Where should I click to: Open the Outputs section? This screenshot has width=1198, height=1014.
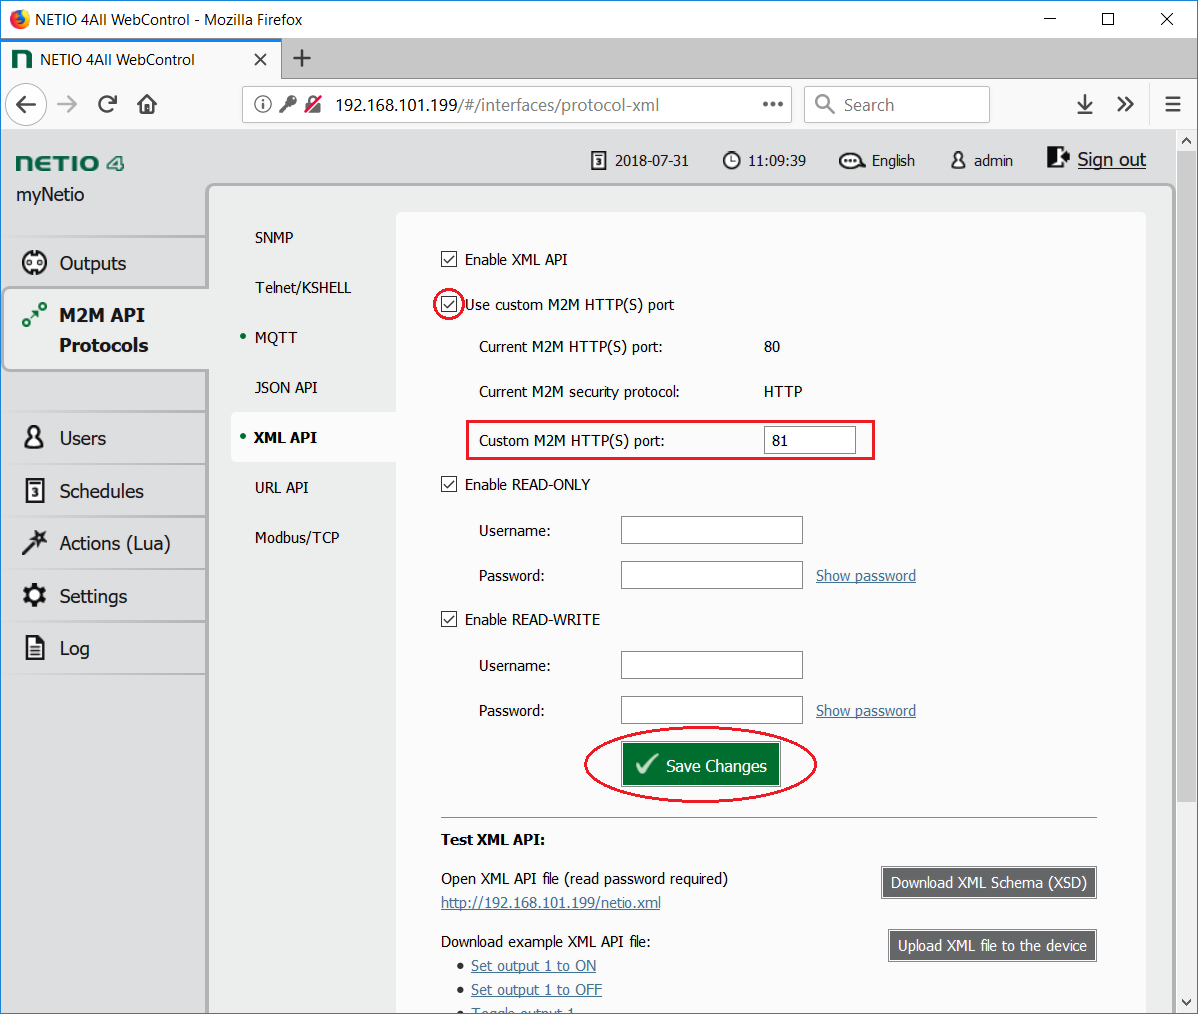coord(105,263)
